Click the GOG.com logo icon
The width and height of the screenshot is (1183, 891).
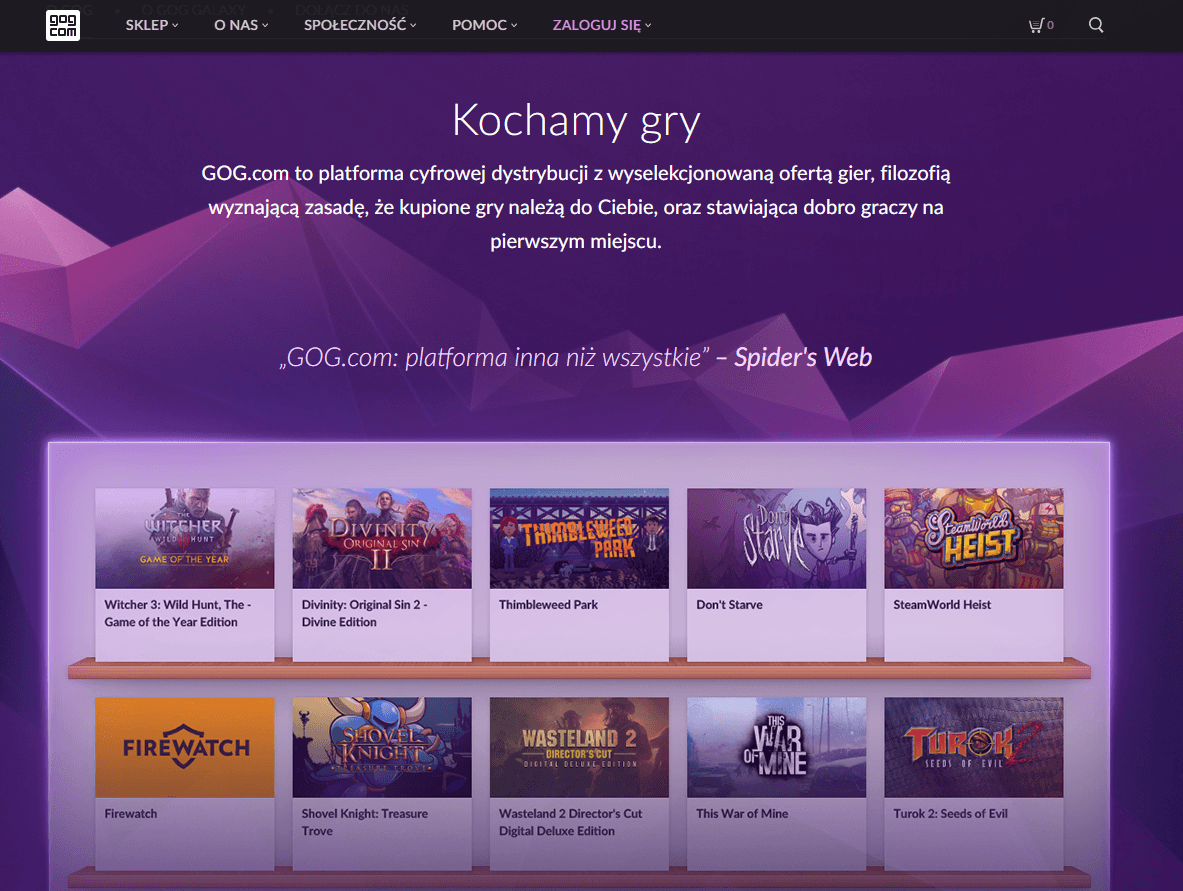point(63,25)
